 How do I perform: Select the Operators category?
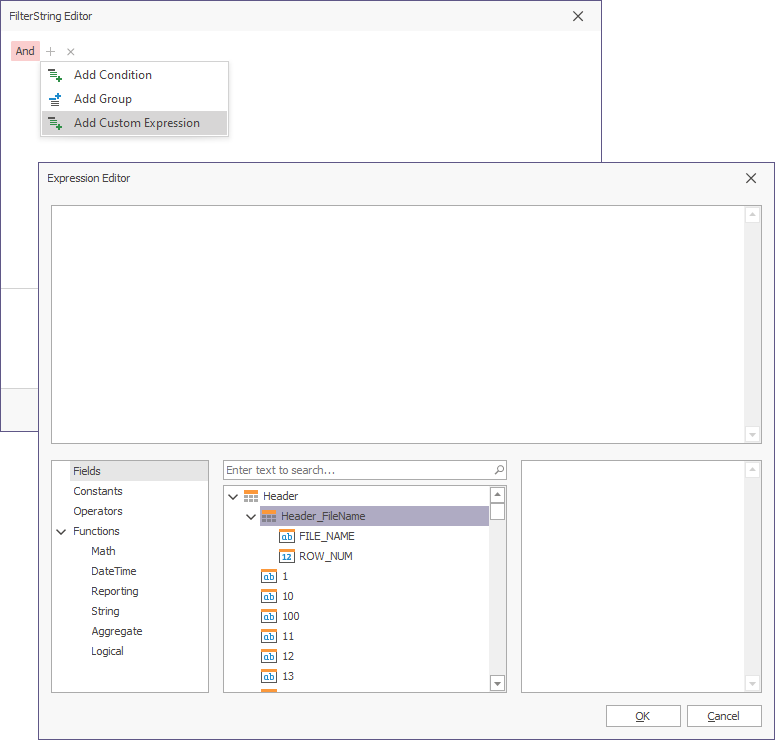tap(98, 512)
